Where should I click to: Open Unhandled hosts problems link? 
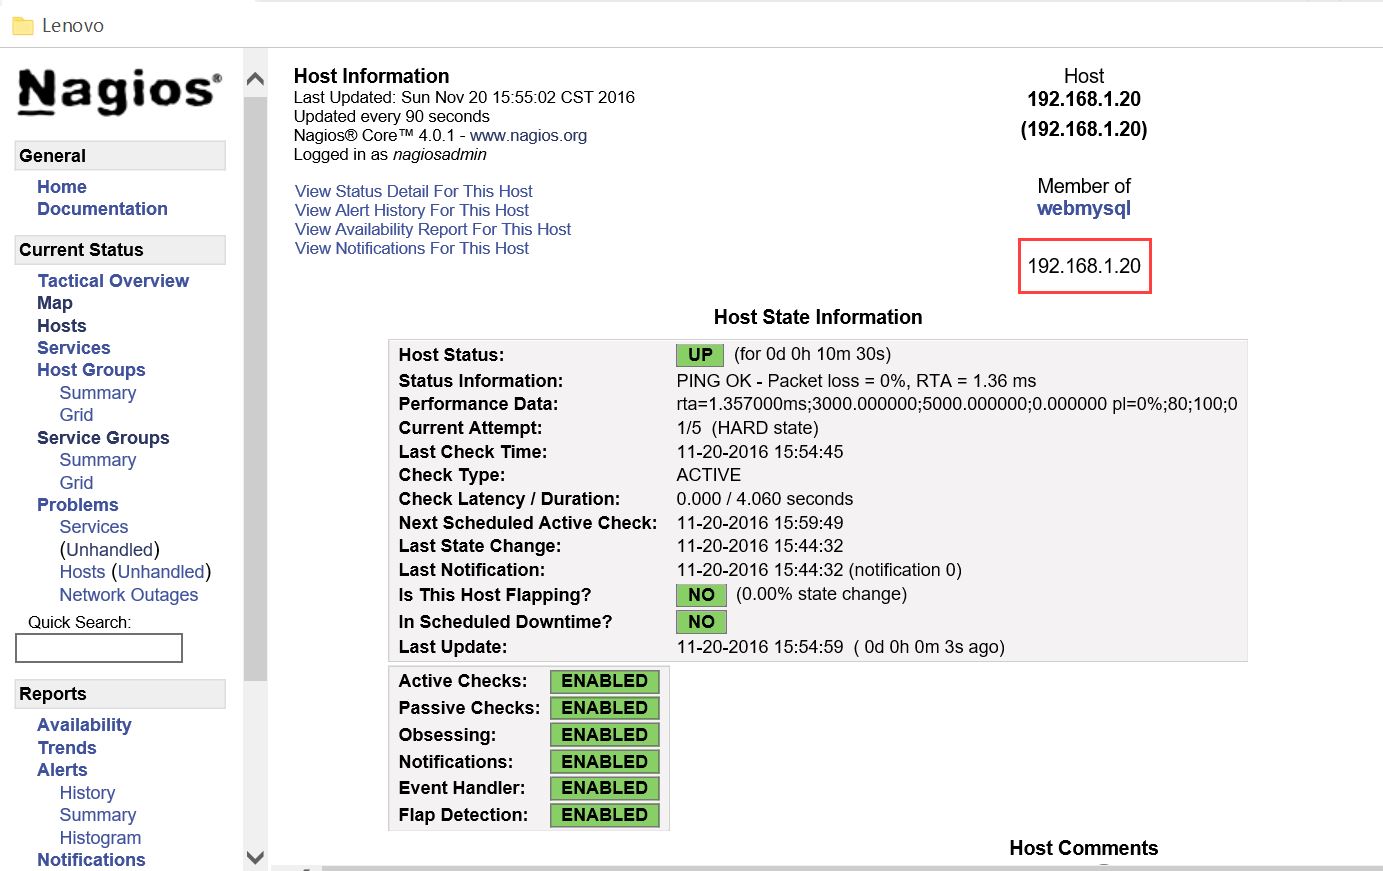[x=161, y=572]
